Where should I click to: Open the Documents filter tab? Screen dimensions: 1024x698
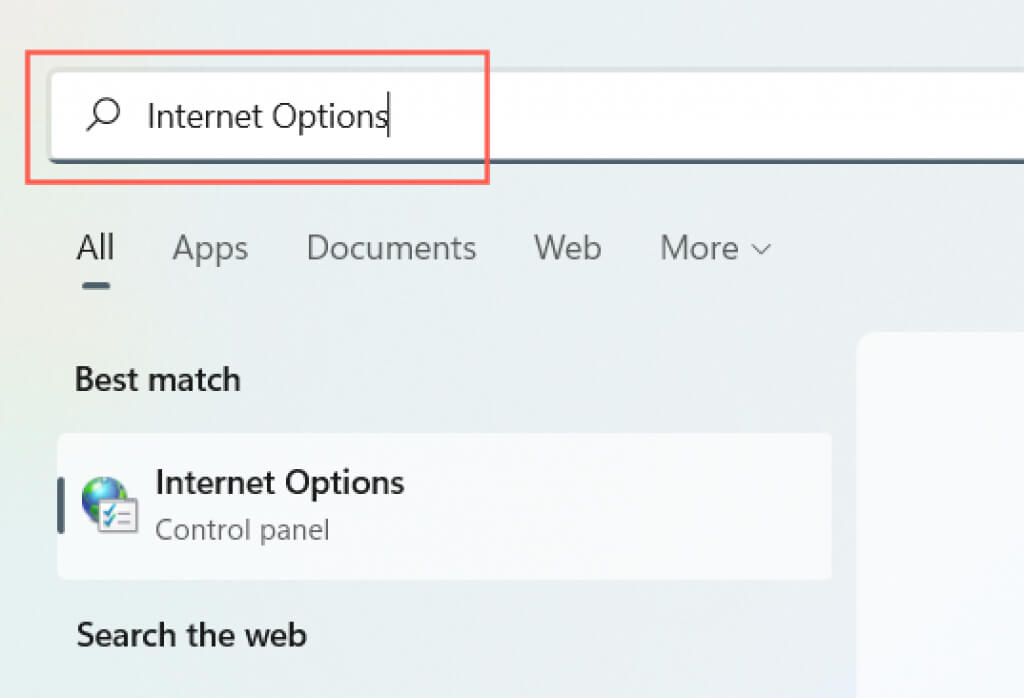(391, 248)
